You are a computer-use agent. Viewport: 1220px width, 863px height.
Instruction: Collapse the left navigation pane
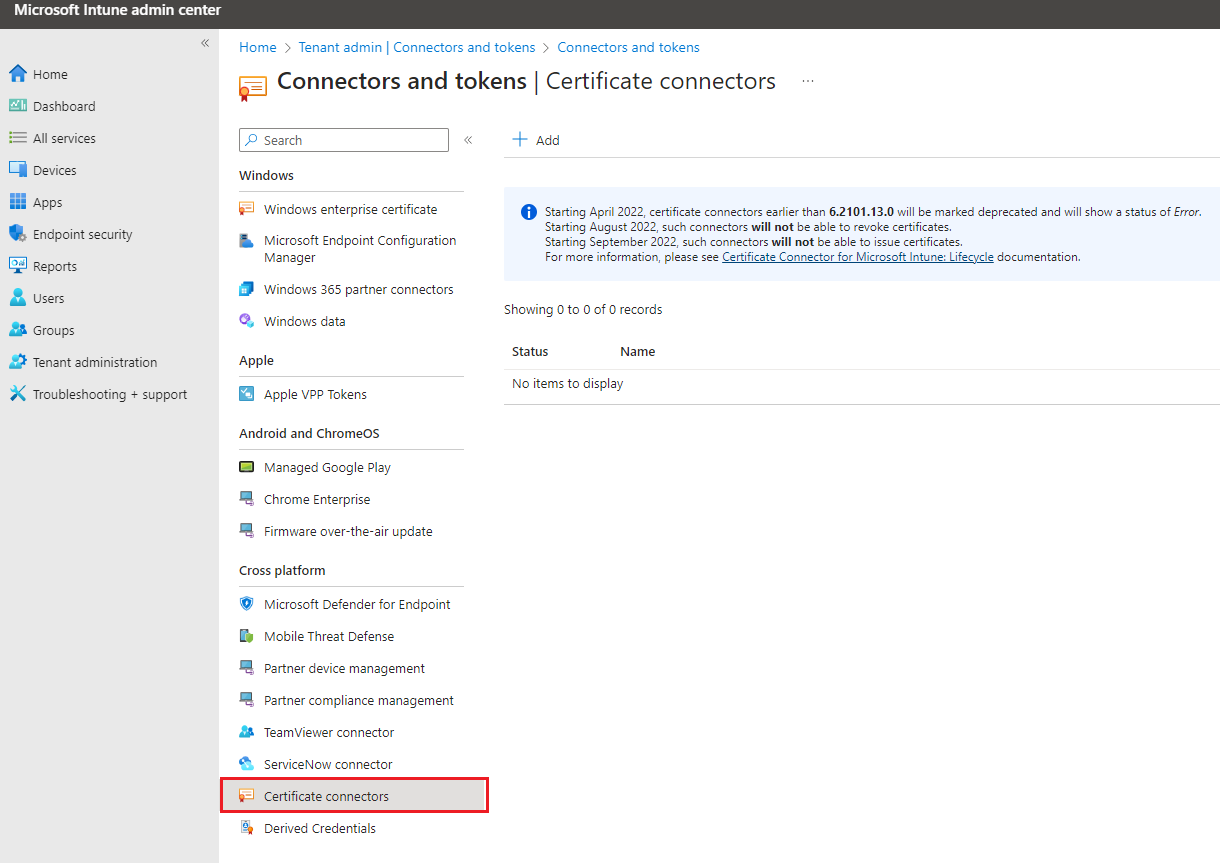pyautogui.click(x=204, y=43)
